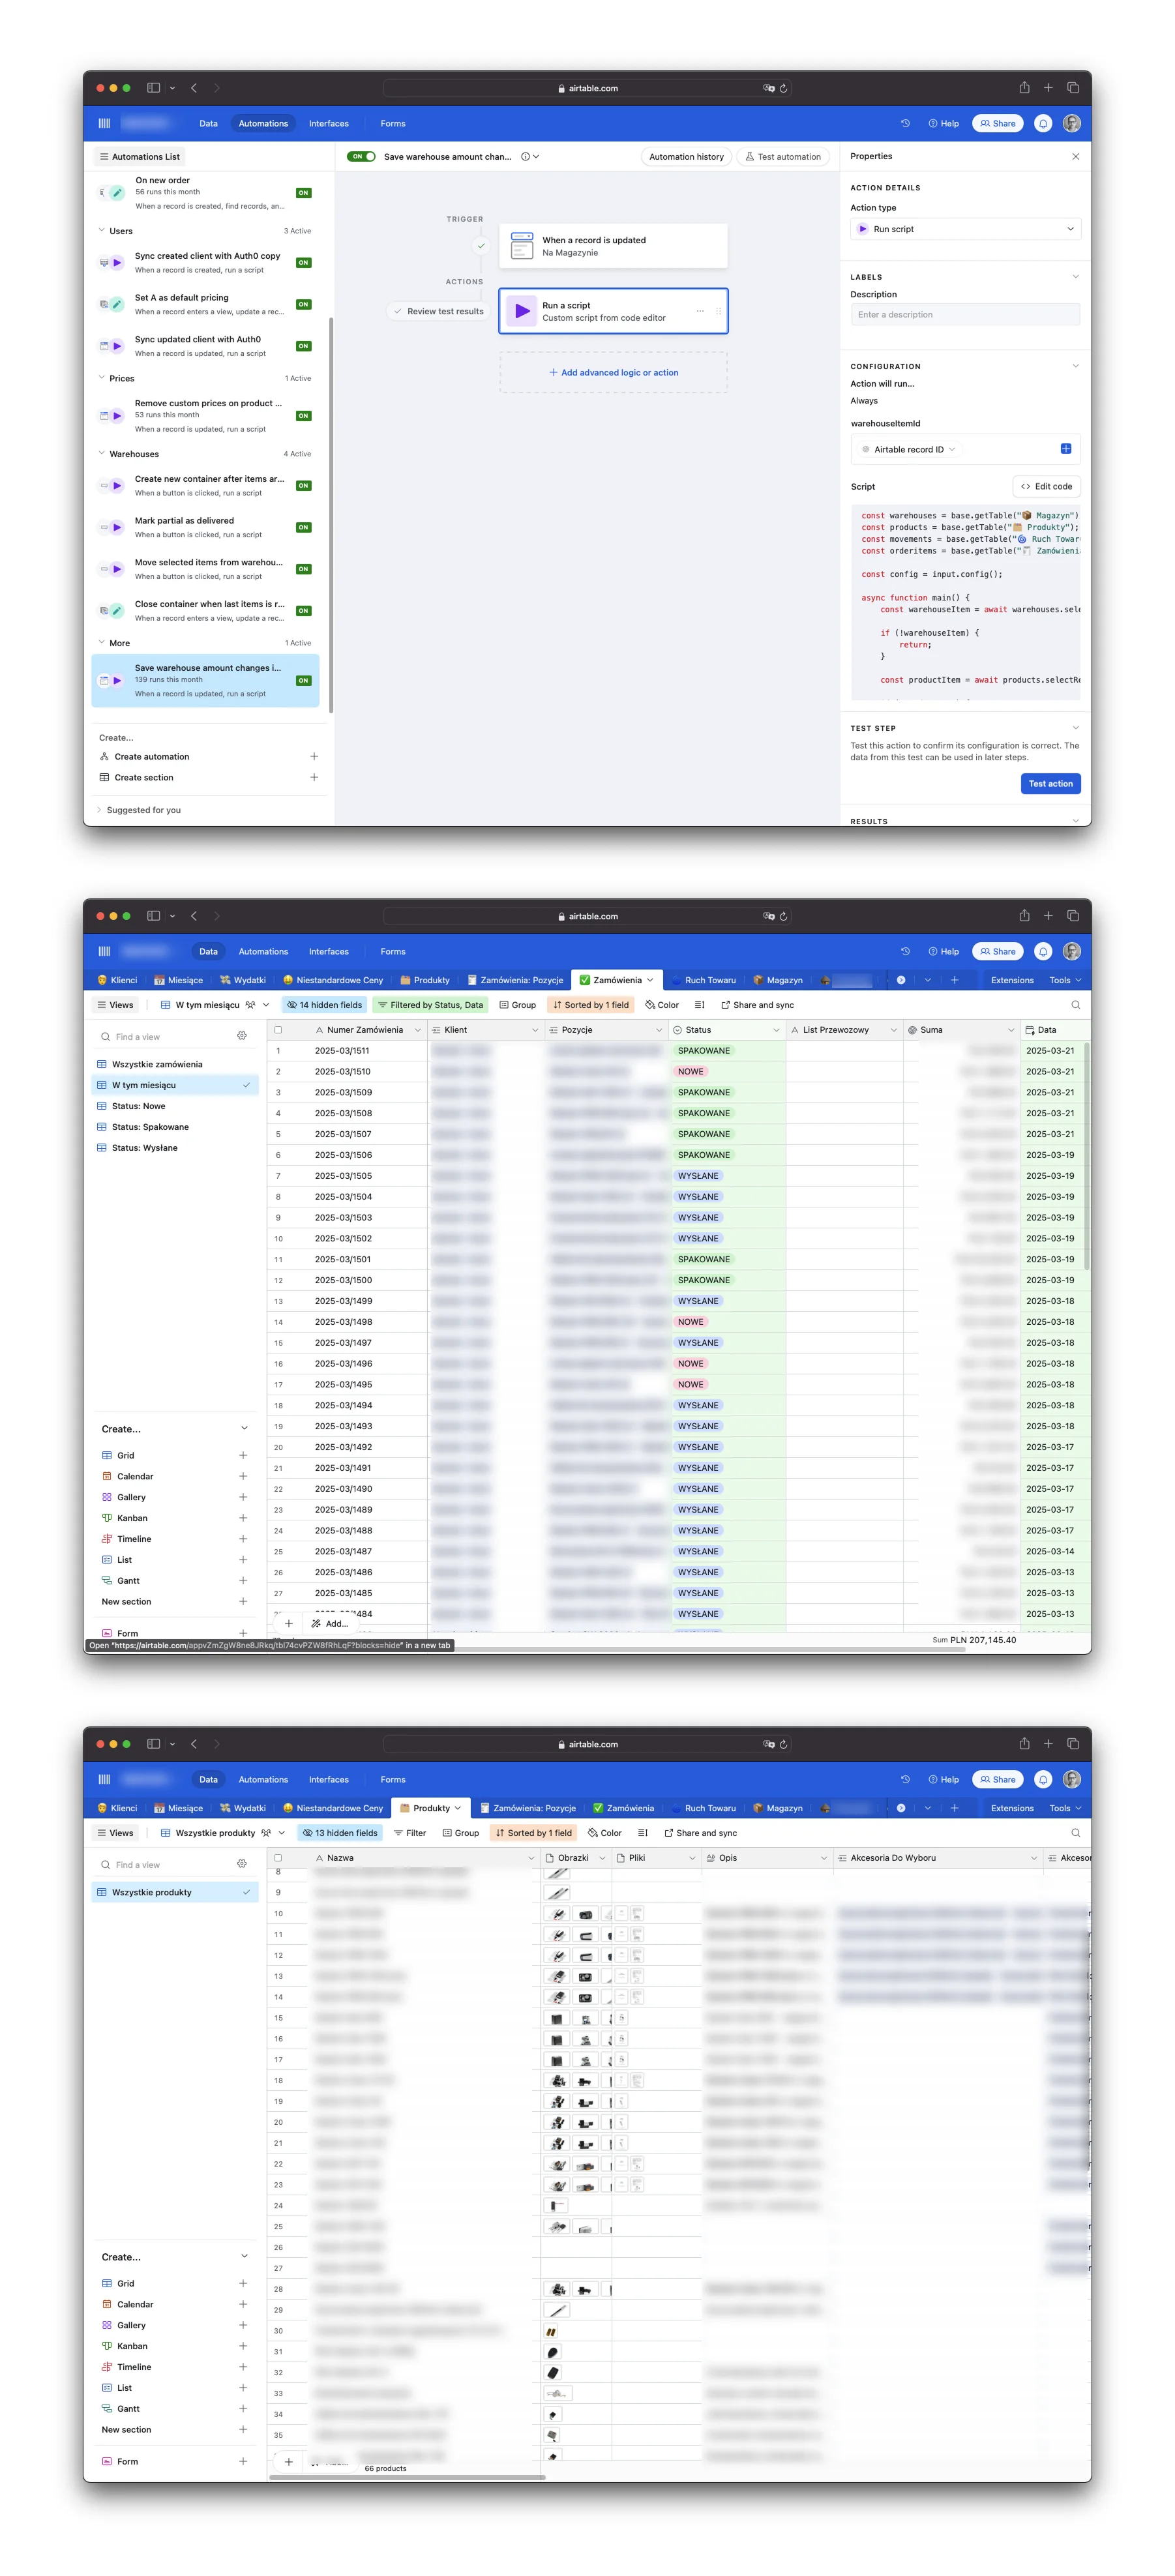
Task: Tick the select-all checkbox beside Numer Zamówienia
Action: (x=278, y=1030)
